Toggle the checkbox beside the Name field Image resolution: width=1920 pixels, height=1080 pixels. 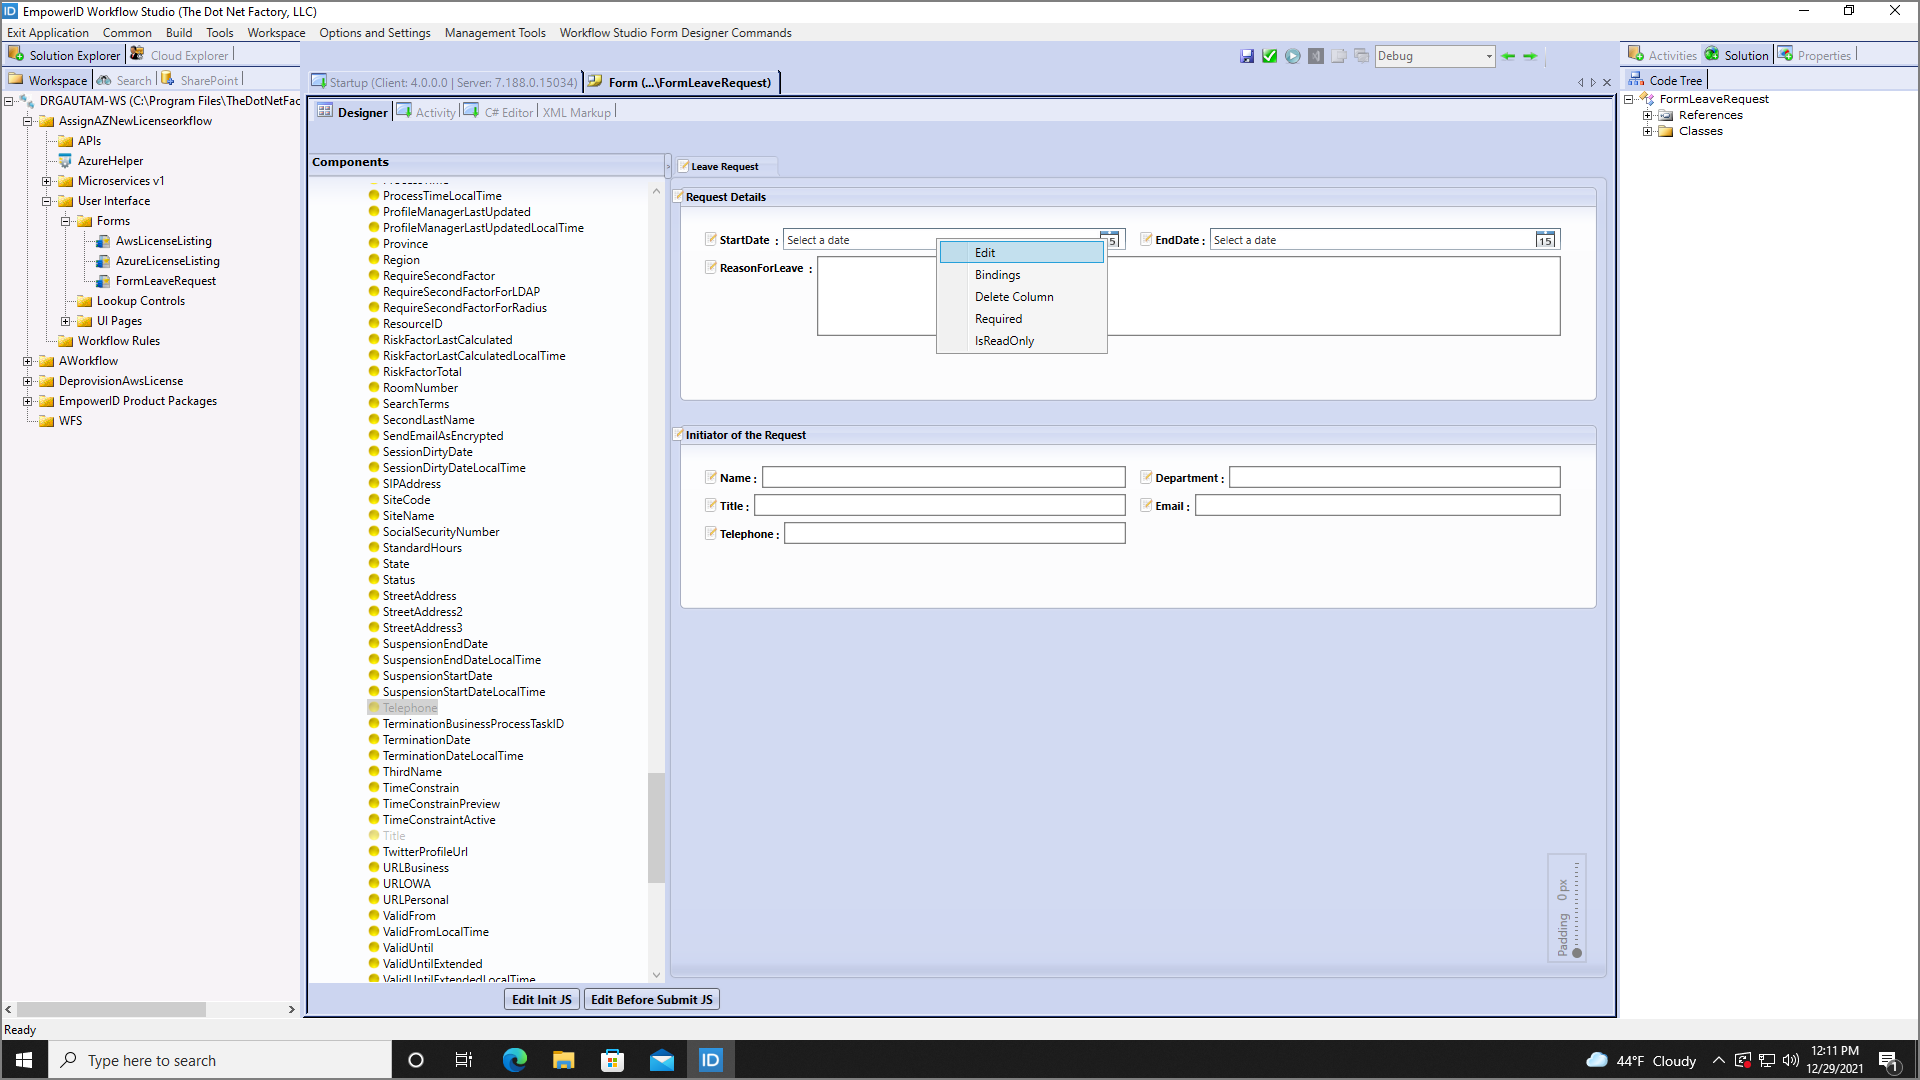click(711, 477)
